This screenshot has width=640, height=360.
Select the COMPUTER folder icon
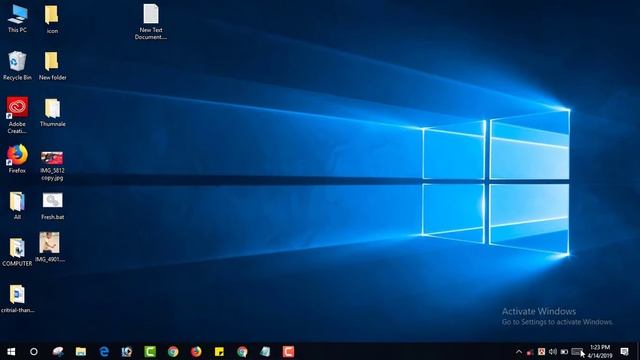(x=17, y=252)
